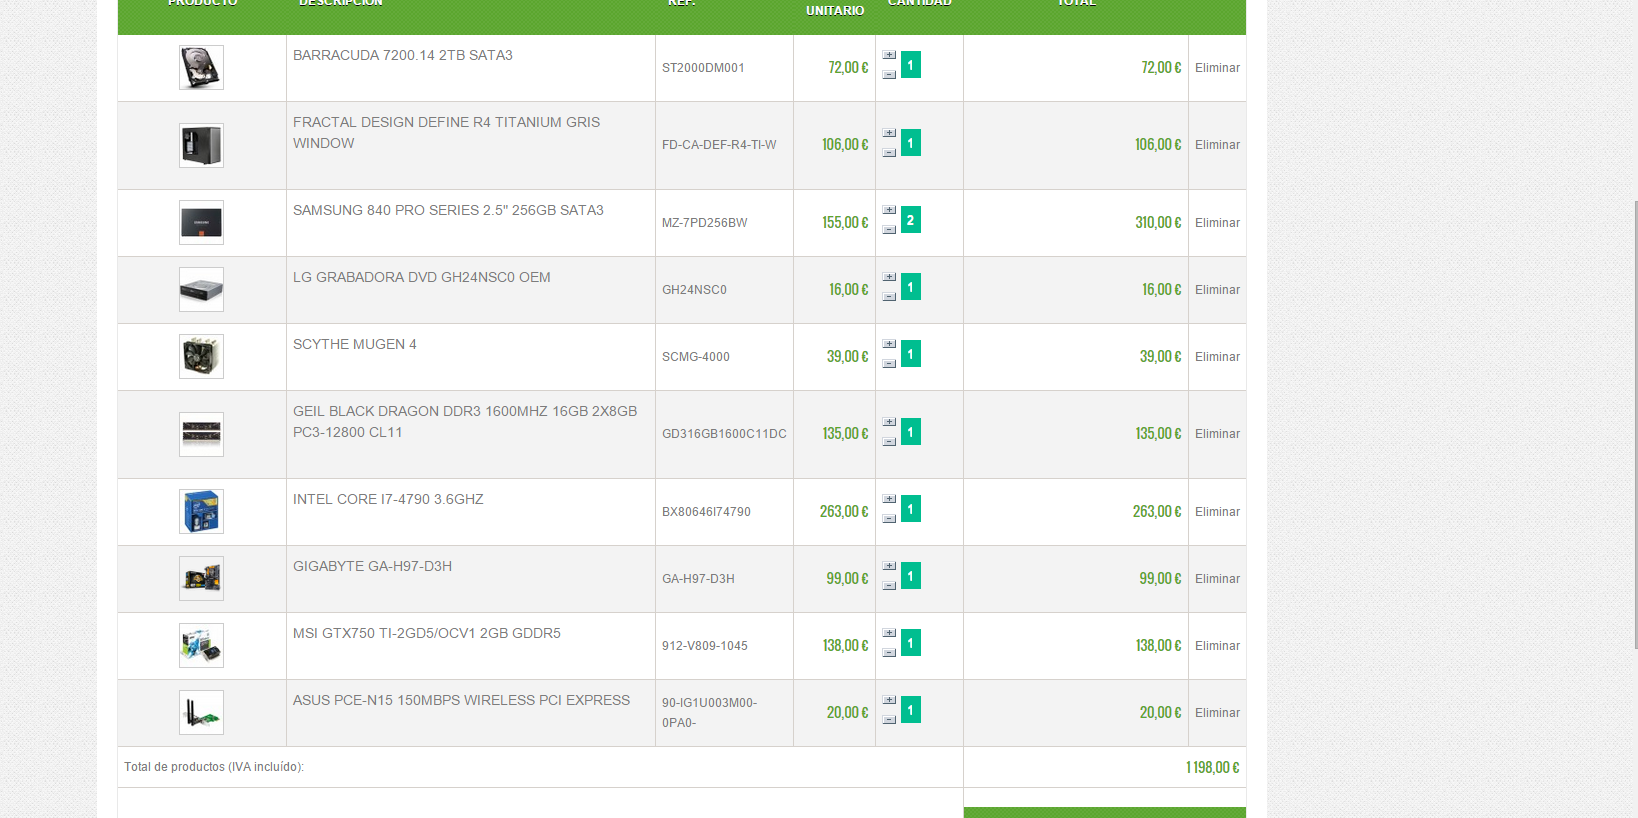Delete the Samsung 840 Pro with Eliminar
Screen dimensions: 1638x818
(x=1217, y=223)
